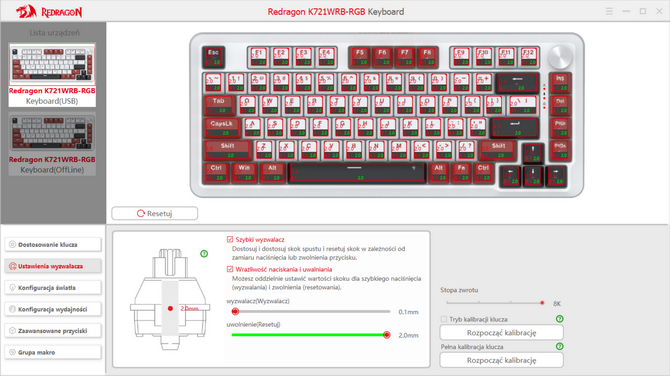
Task: Select the F5 key on keyboard
Action: (x=360, y=57)
